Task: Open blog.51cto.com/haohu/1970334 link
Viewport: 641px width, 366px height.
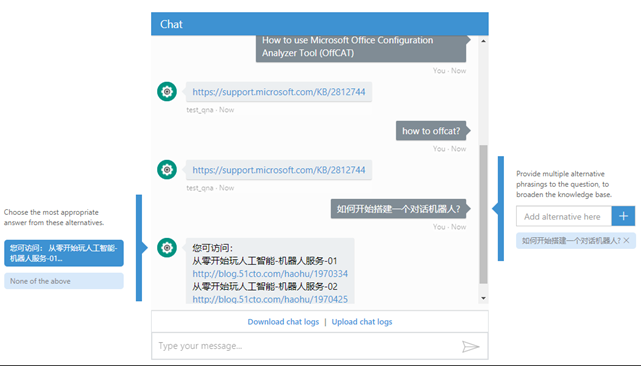Action: (x=270, y=274)
